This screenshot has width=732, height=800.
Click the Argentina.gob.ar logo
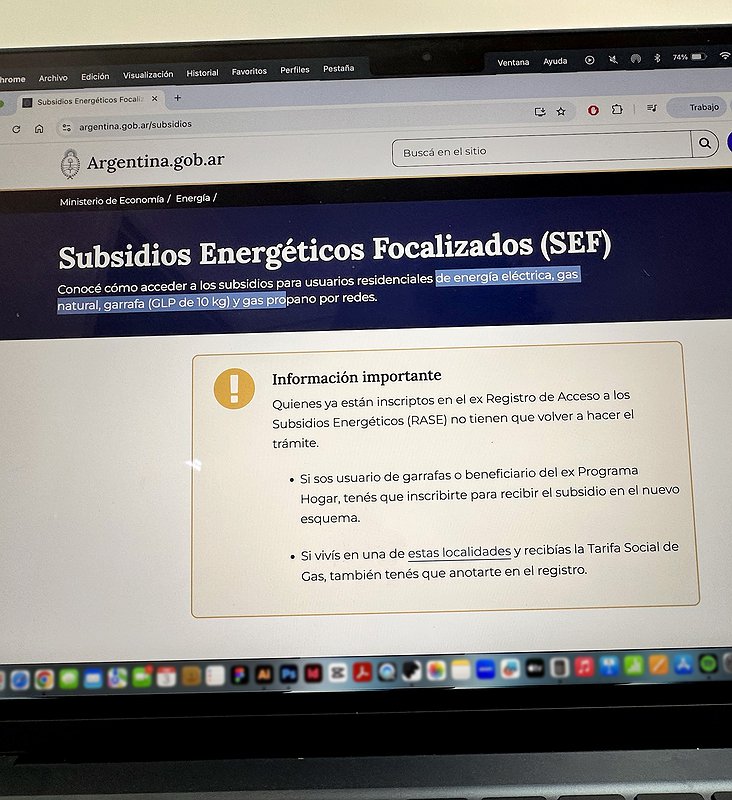[x=142, y=162]
